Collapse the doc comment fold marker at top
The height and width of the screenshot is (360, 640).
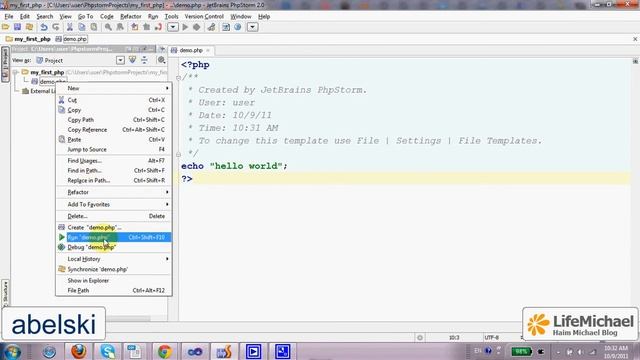pyautogui.click(x=178, y=78)
